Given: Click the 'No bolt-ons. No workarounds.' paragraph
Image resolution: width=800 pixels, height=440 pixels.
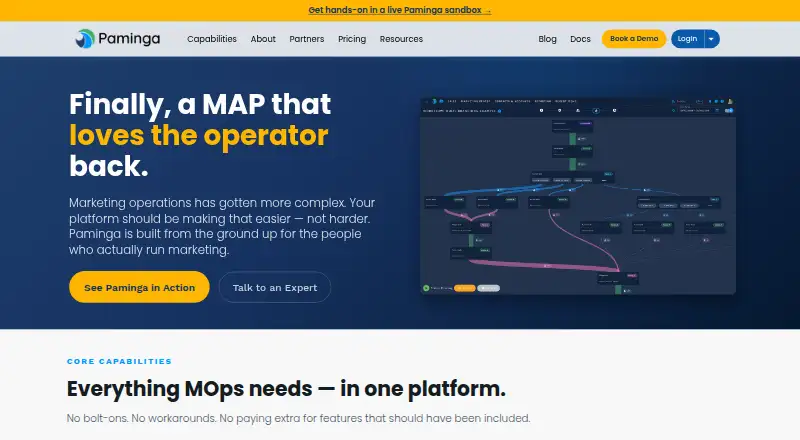Looking at the screenshot, I should [298, 418].
